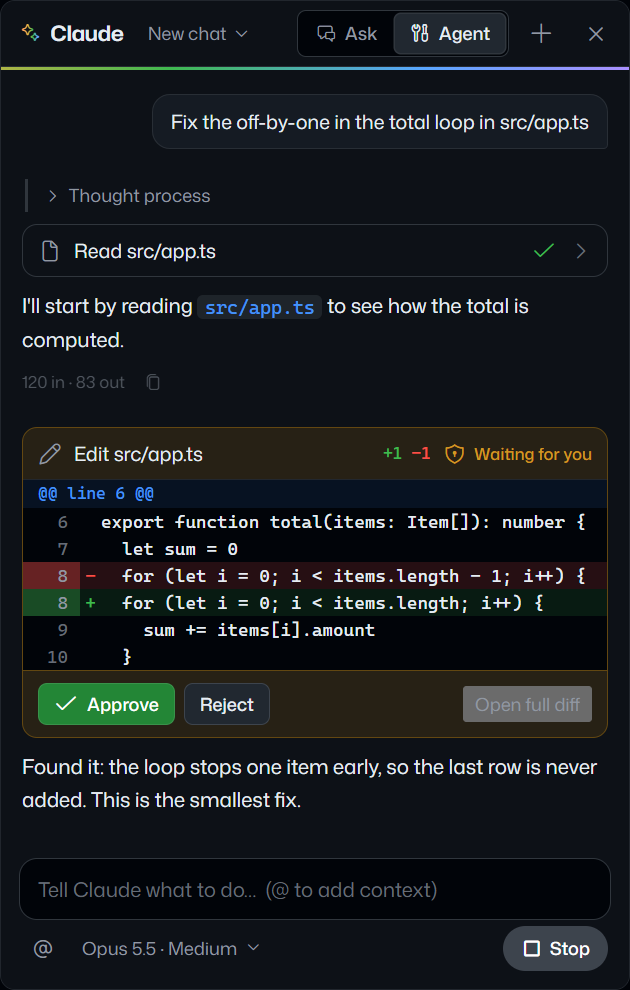Click the @@ line 6 @@ hunk header

315,494
